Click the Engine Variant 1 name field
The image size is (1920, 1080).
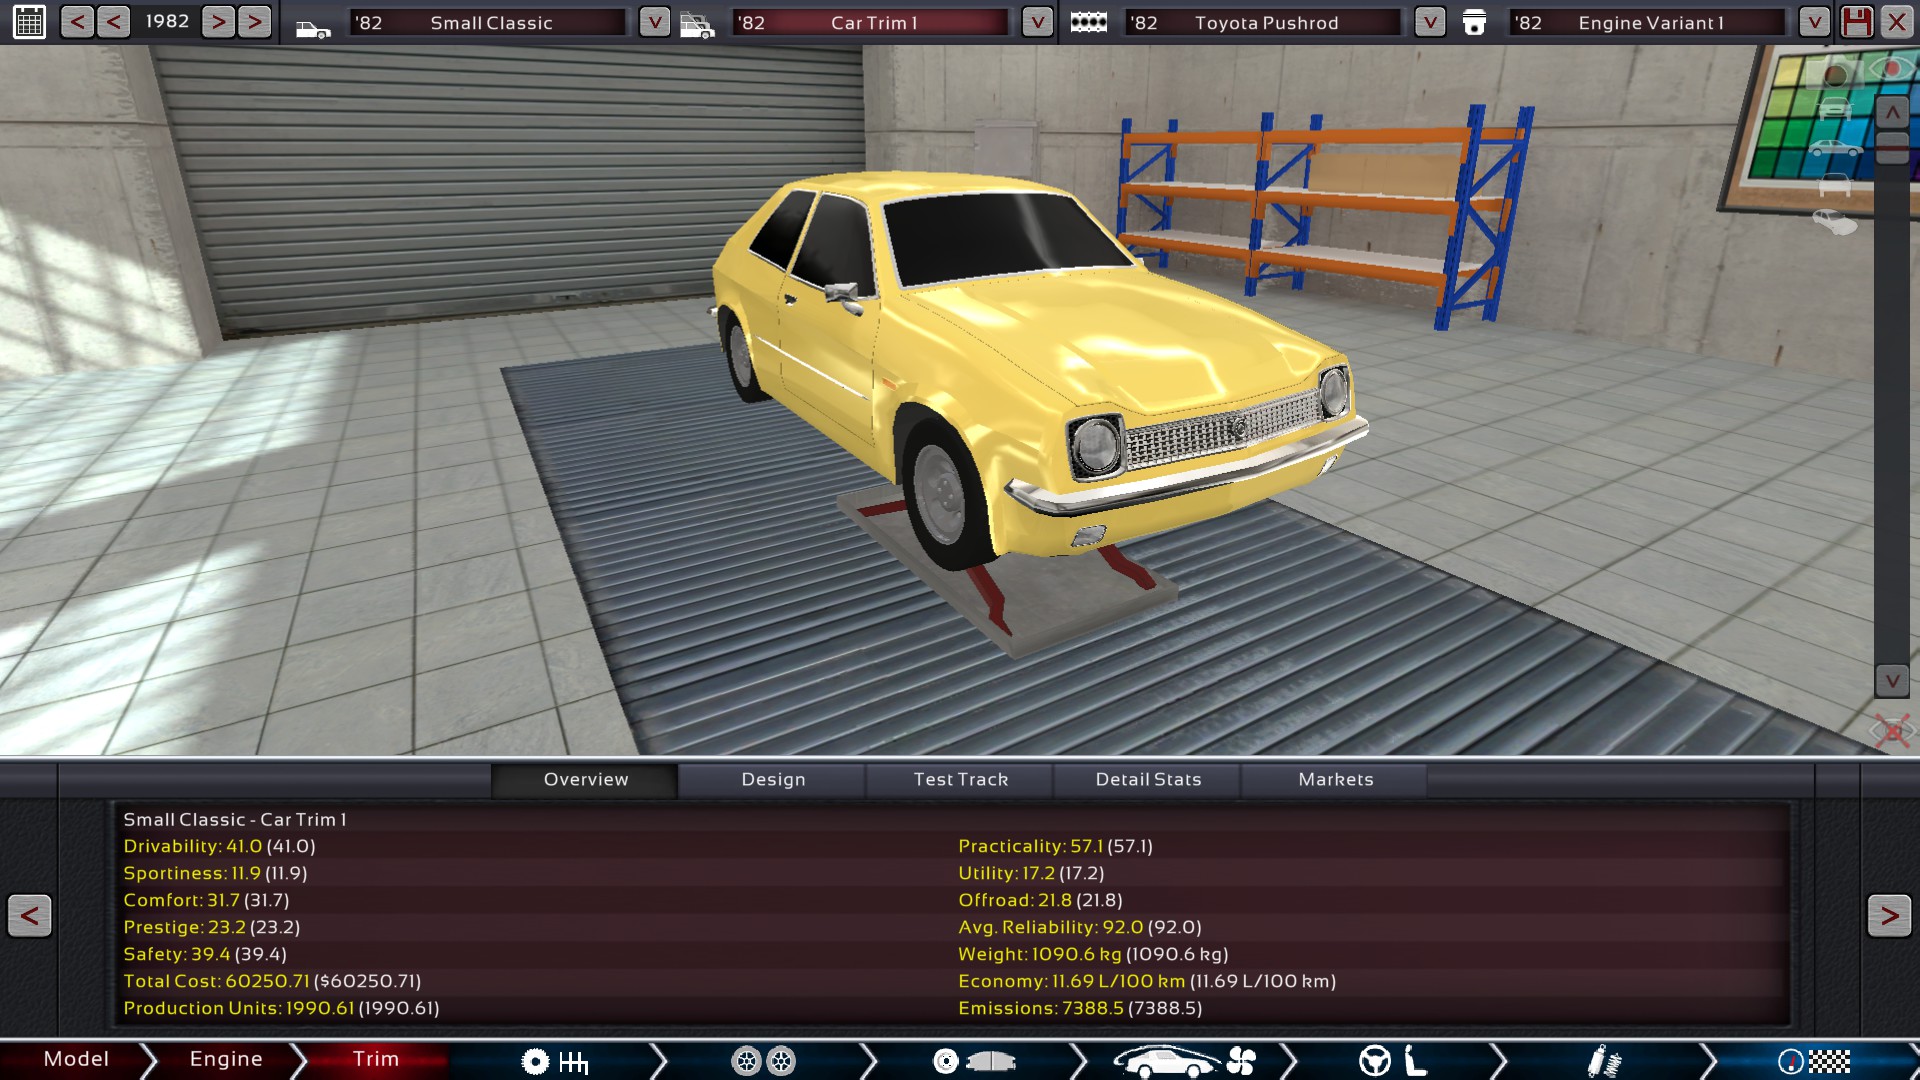coord(1649,22)
